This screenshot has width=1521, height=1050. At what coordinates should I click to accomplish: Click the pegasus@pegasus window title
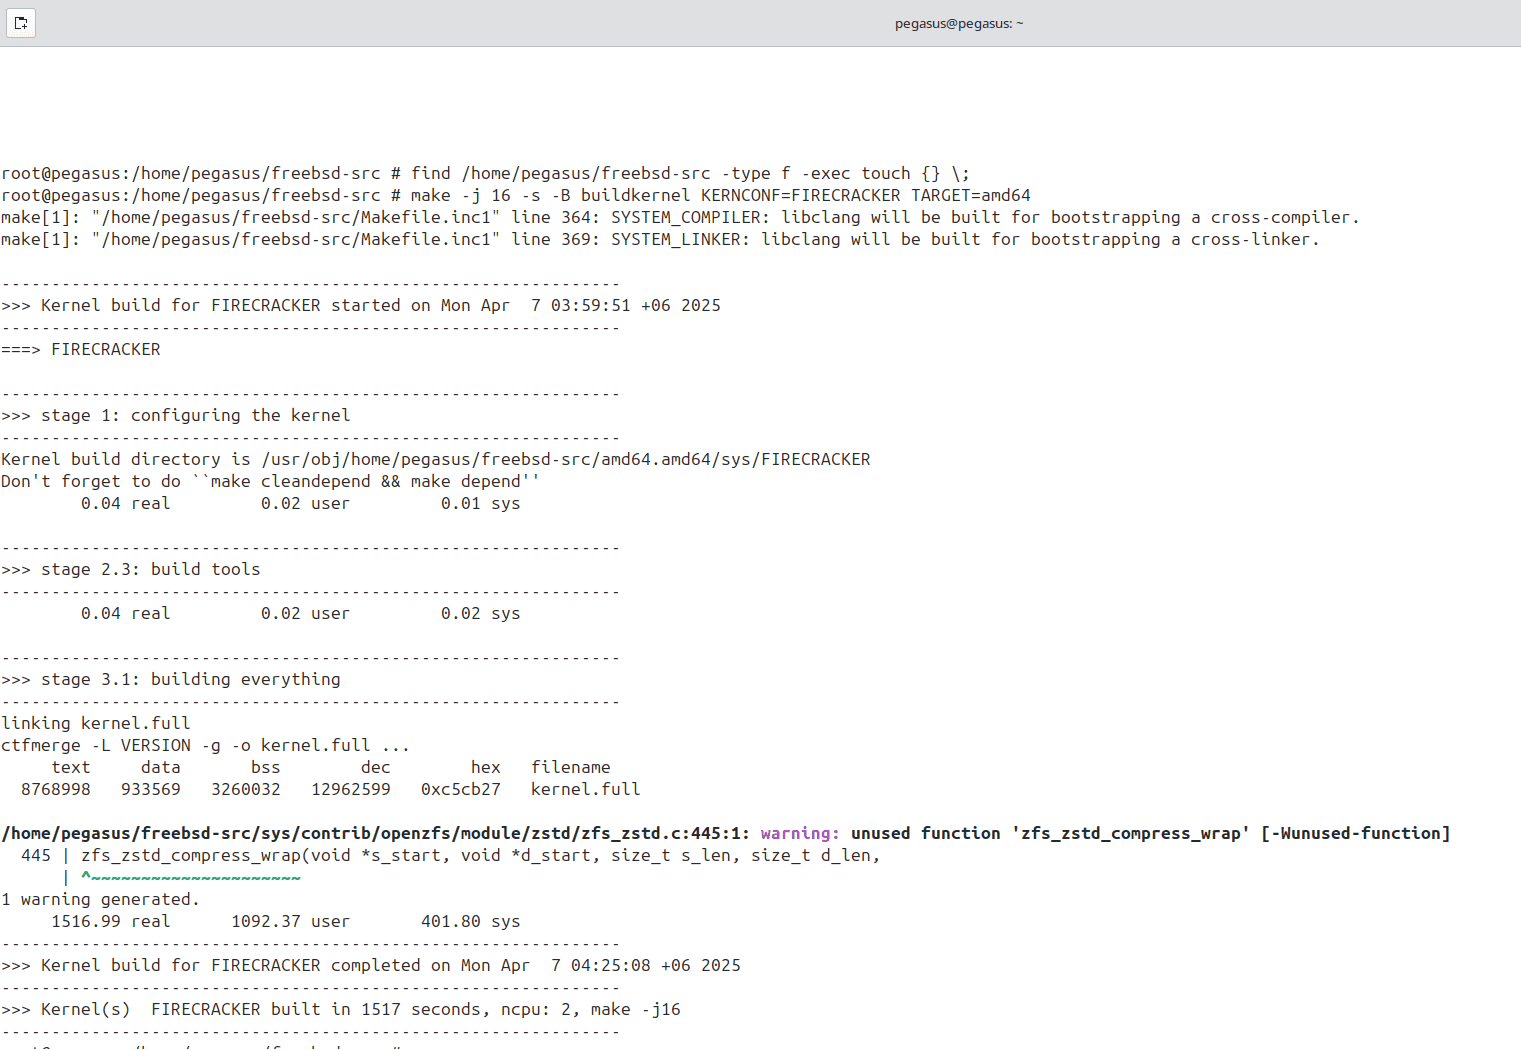click(958, 24)
